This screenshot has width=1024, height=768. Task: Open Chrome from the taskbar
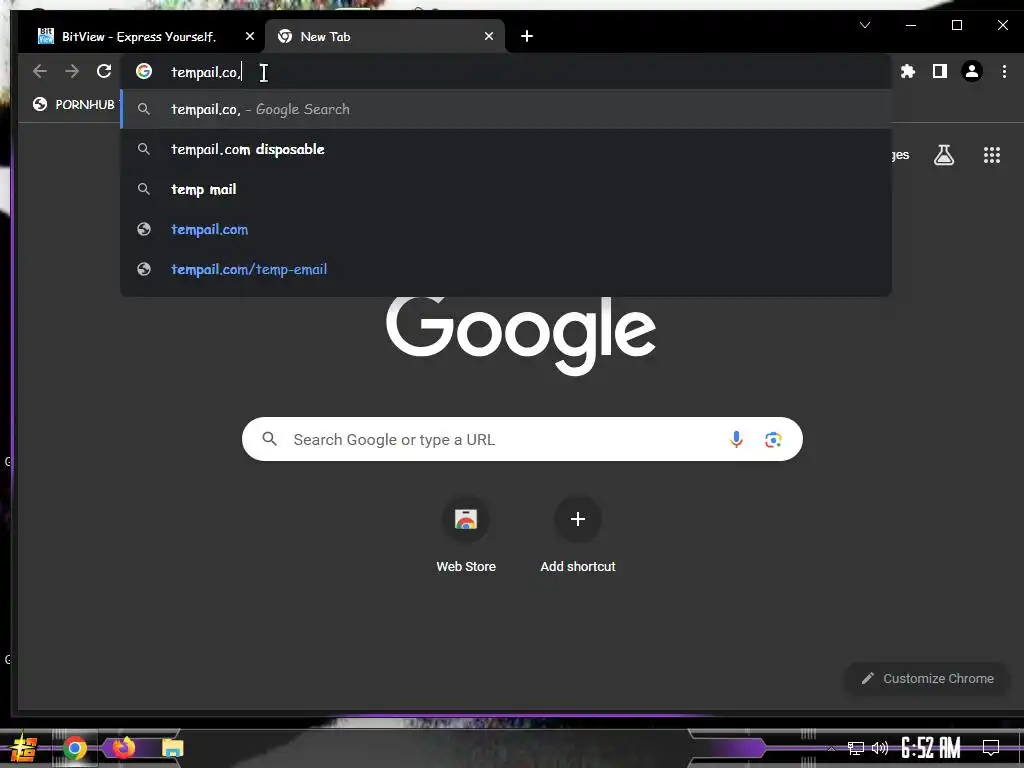[74, 748]
